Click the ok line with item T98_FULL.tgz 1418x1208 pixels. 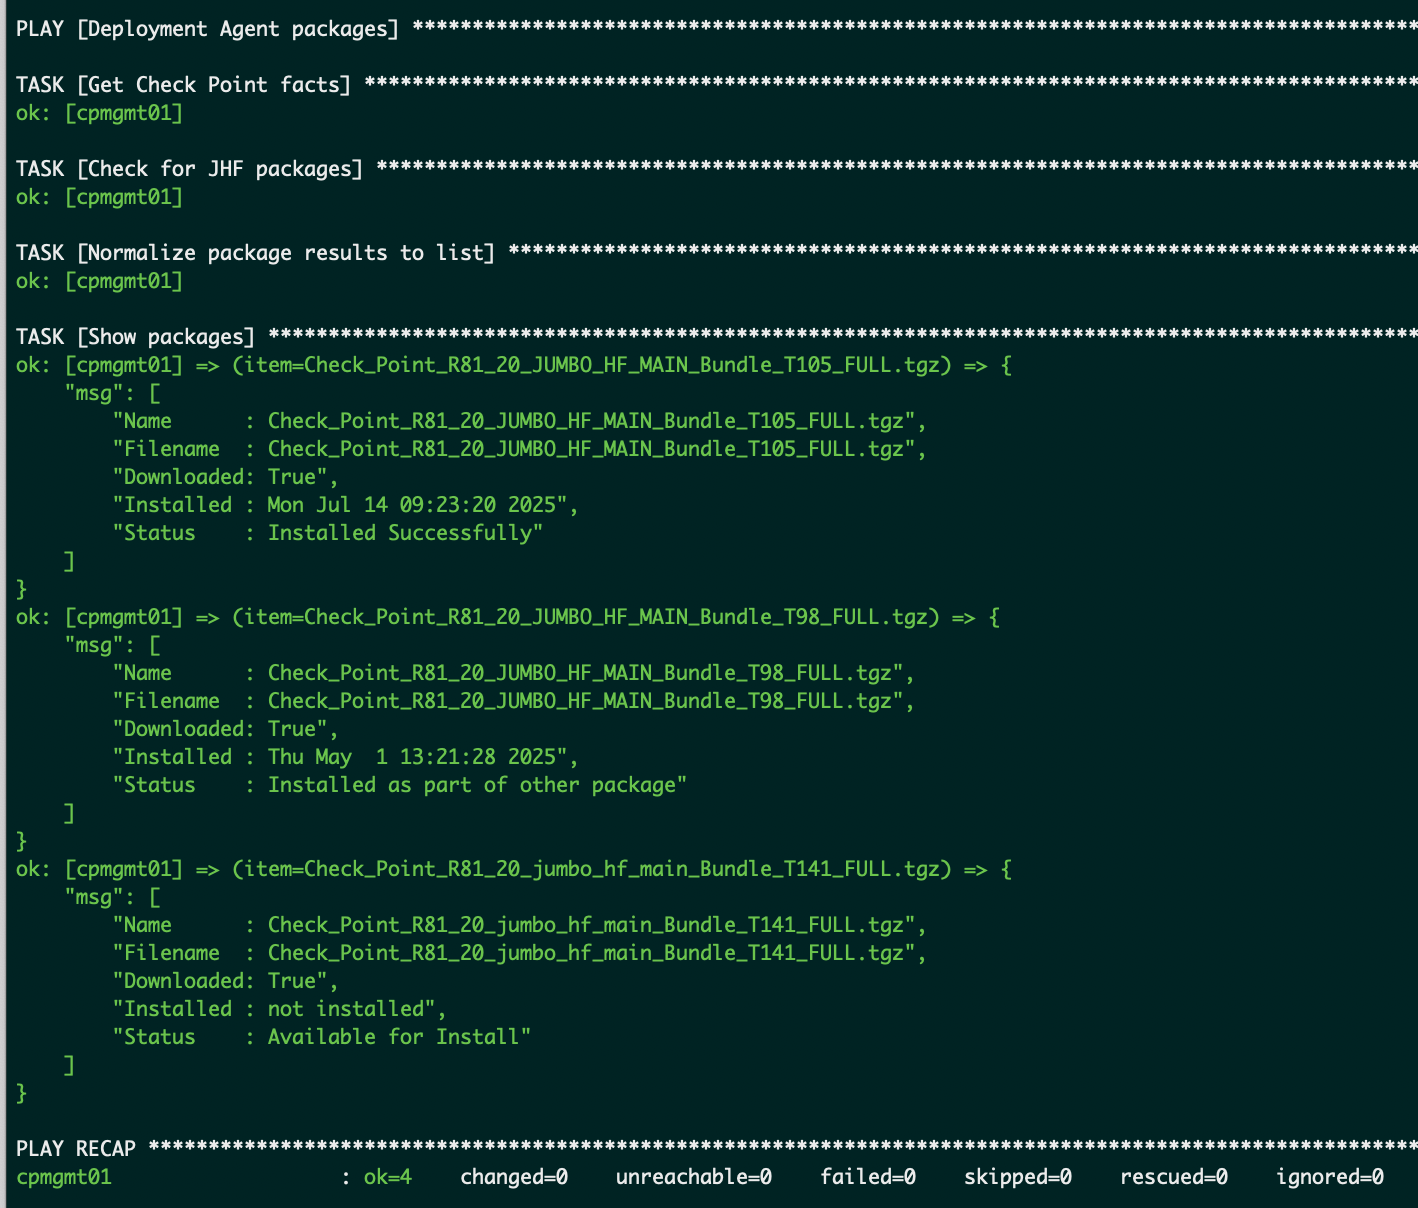[x=508, y=617]
